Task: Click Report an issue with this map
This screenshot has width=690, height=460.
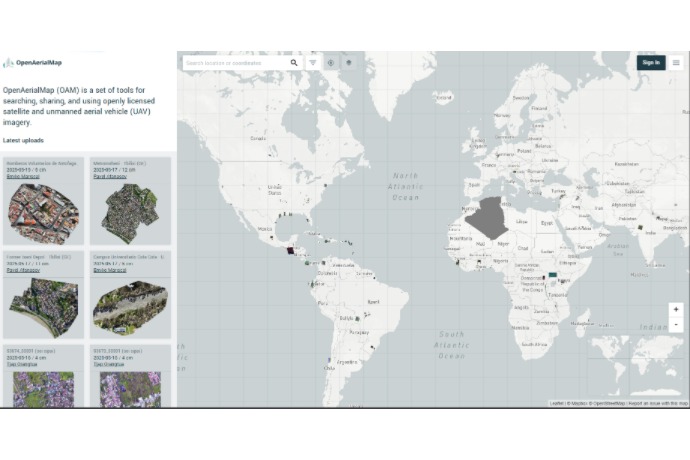Action: pos(658,403)
